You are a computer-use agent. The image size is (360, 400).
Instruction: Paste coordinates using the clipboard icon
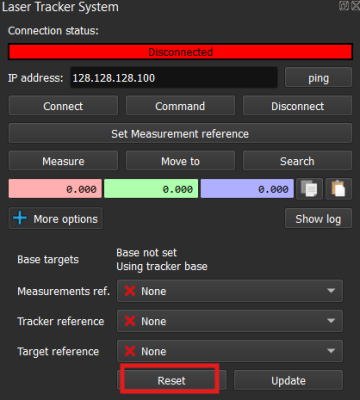tap(338, 189)
